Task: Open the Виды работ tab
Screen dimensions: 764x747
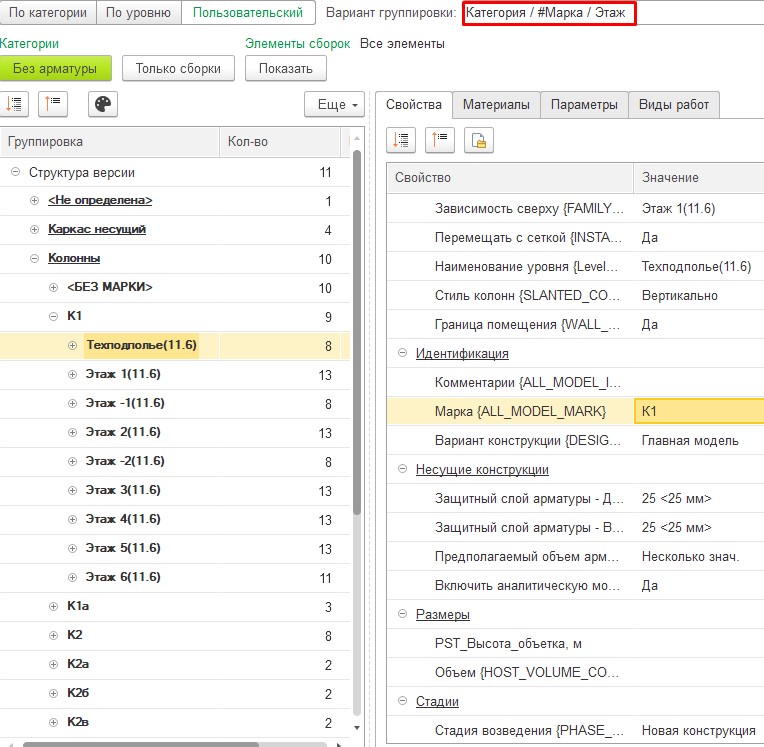Action: [673, 104]
